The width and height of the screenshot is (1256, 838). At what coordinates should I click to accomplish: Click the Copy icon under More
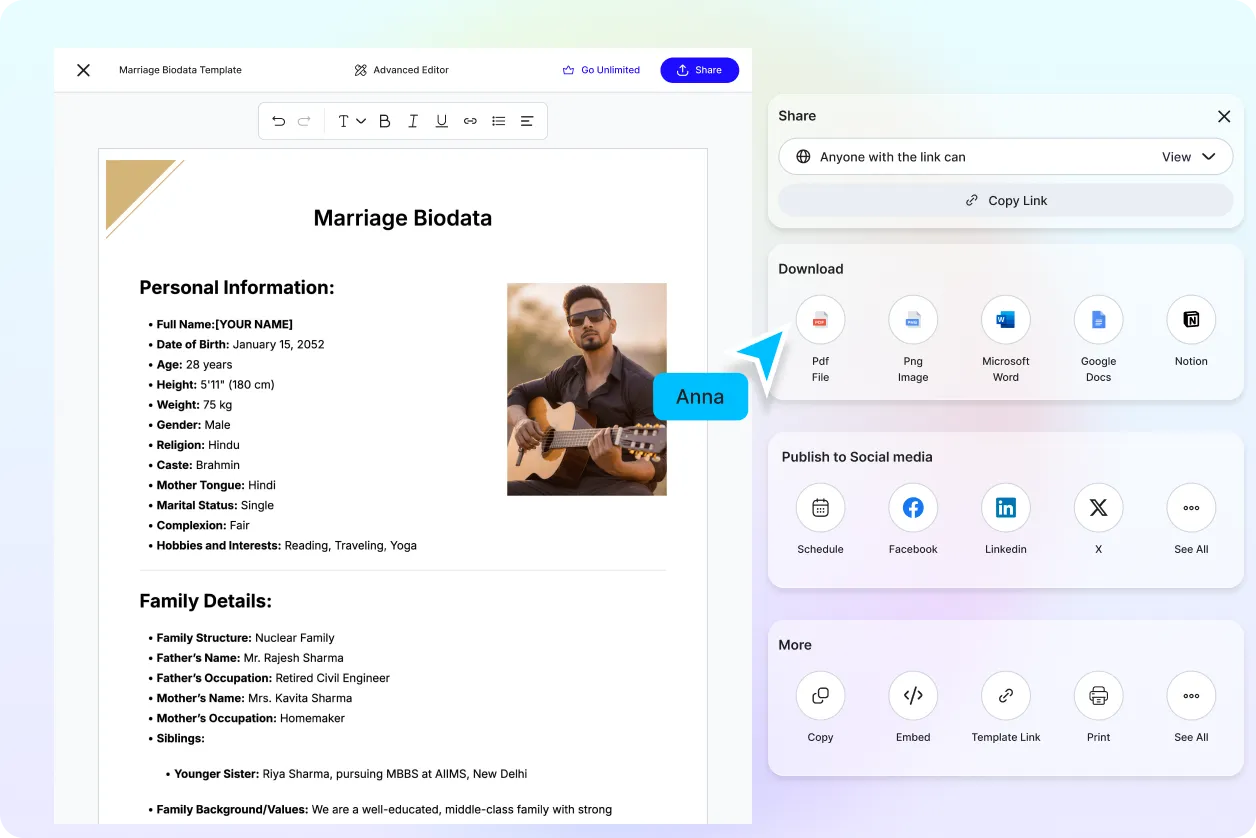[820, 696]
